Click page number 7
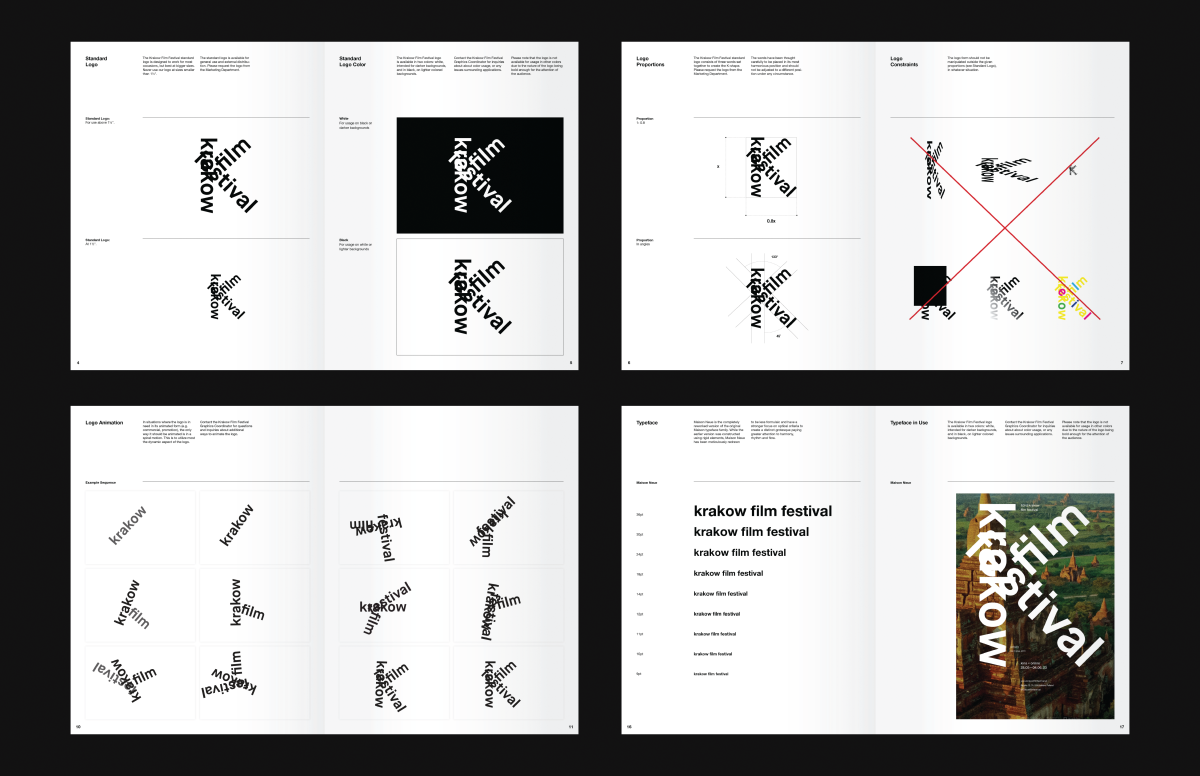The image size is (1200, 776). (x=1122, y=362)
